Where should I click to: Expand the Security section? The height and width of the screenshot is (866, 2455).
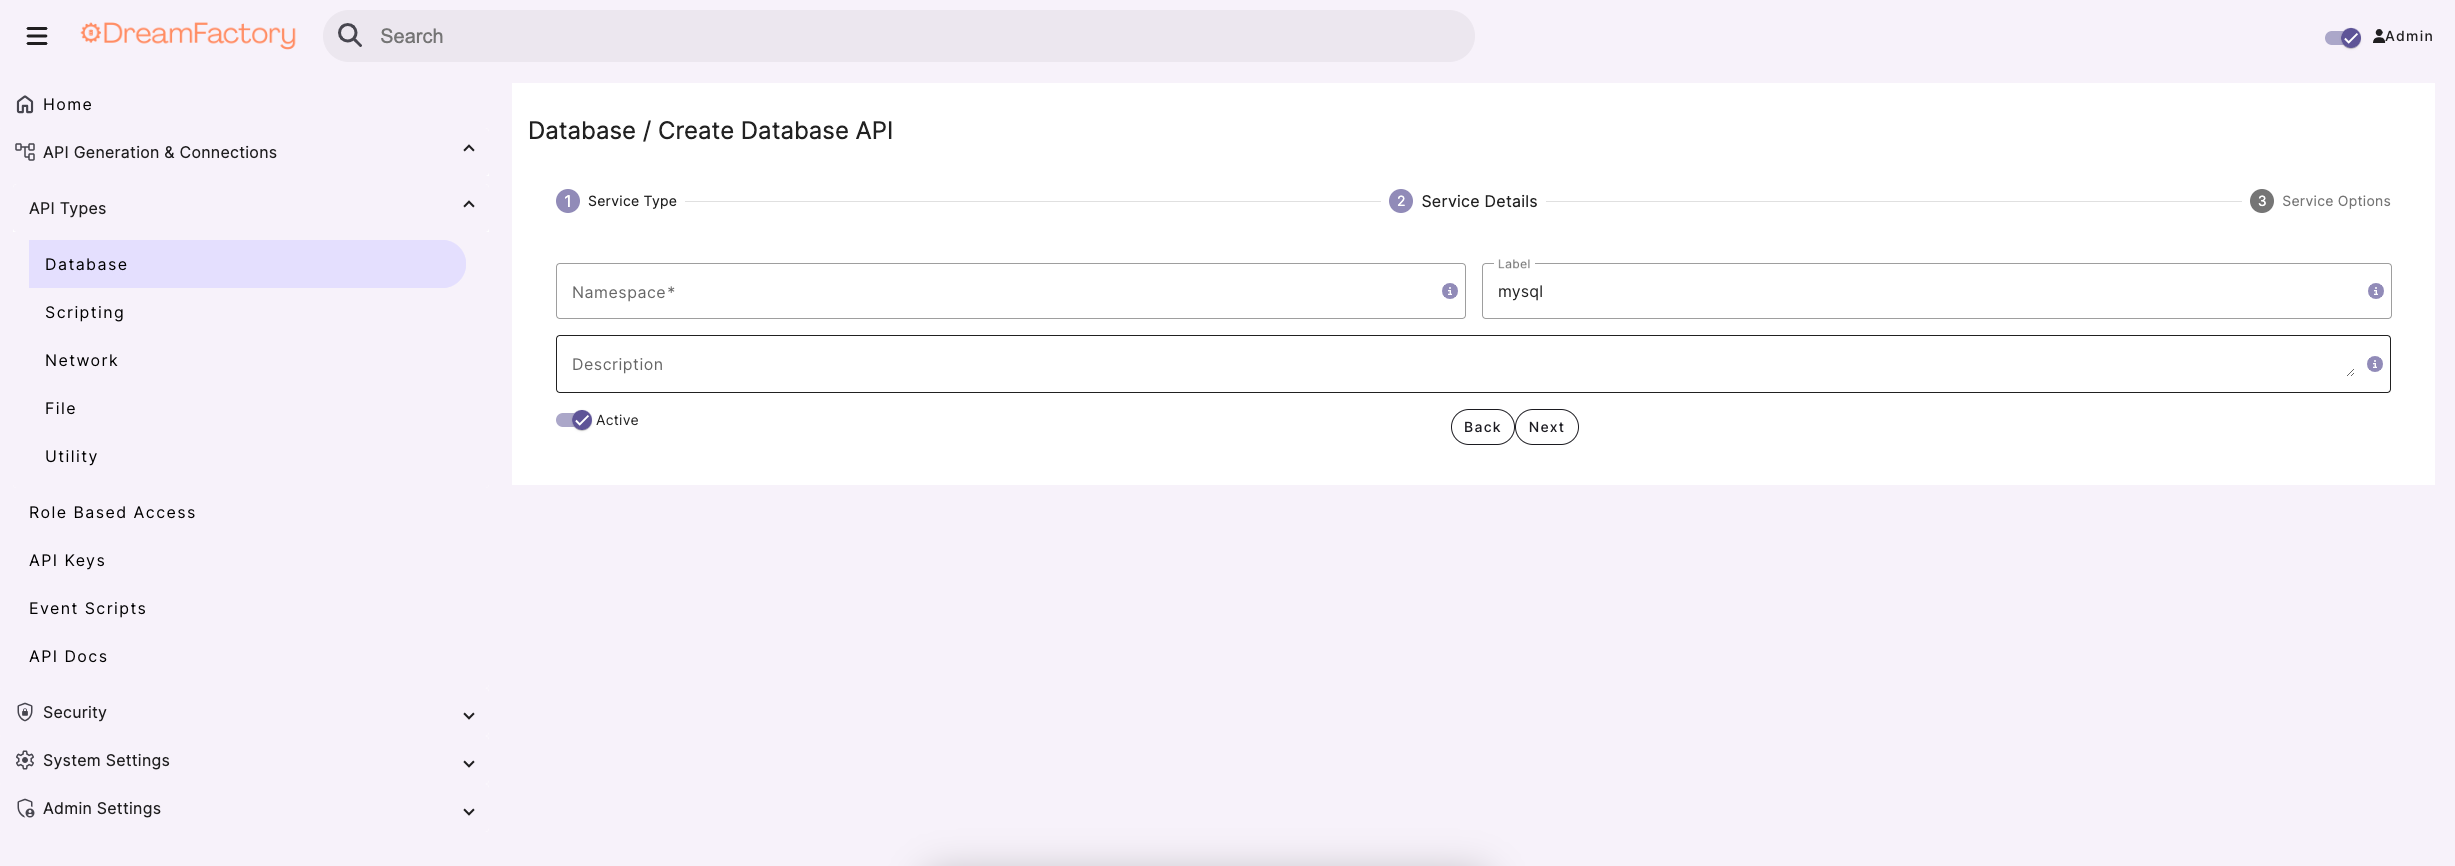tap(468, 715)
